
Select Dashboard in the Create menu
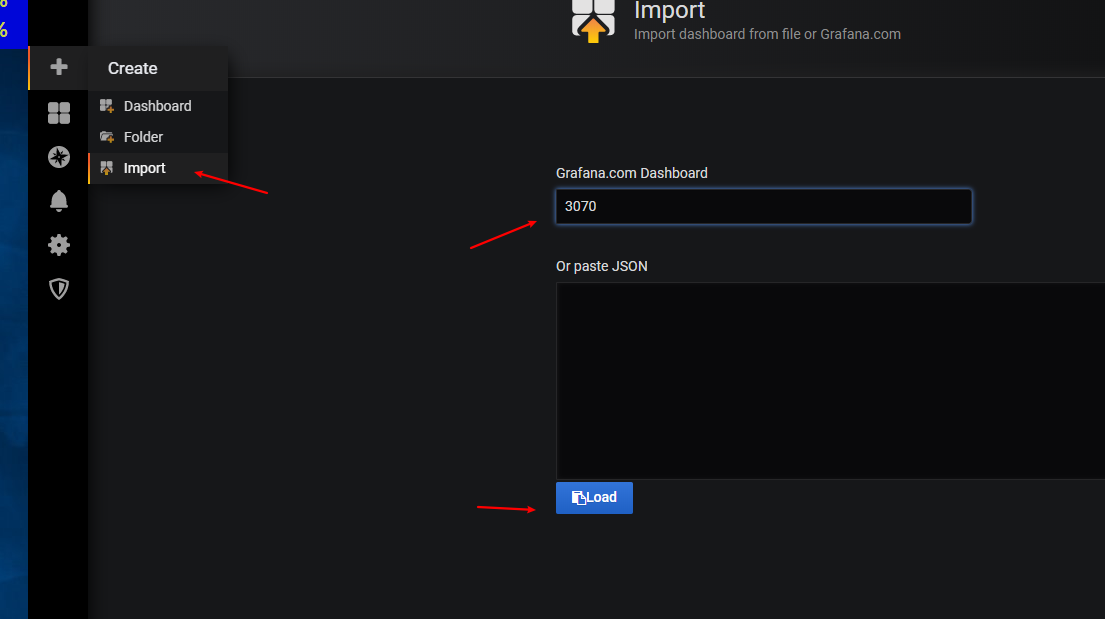coord(158,106)
